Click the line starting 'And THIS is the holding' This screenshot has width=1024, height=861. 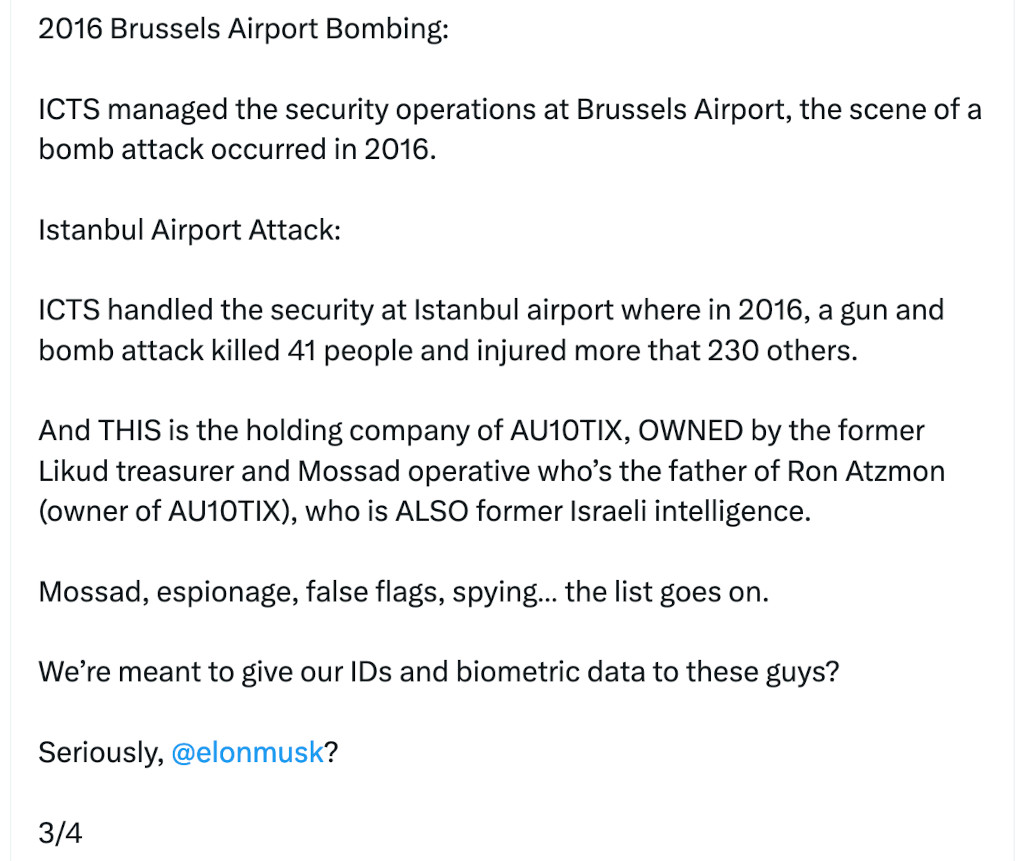coord(481,431)
